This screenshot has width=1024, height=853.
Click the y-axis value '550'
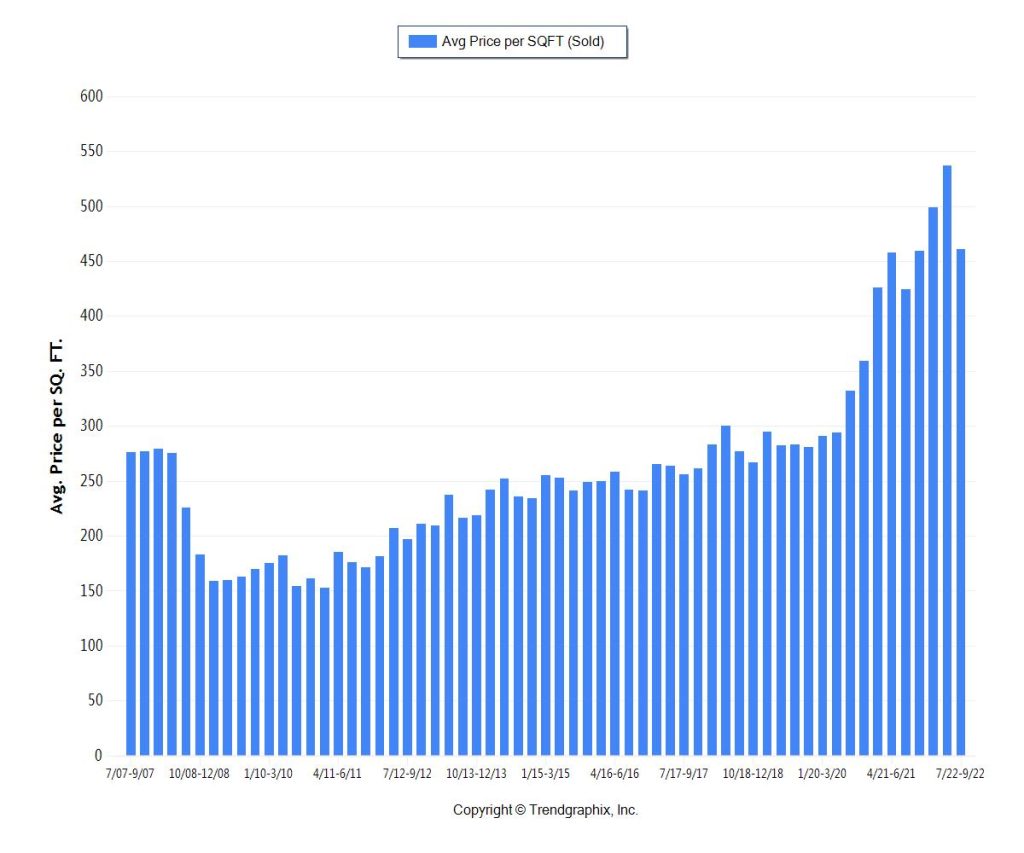(x=91, y=152)
